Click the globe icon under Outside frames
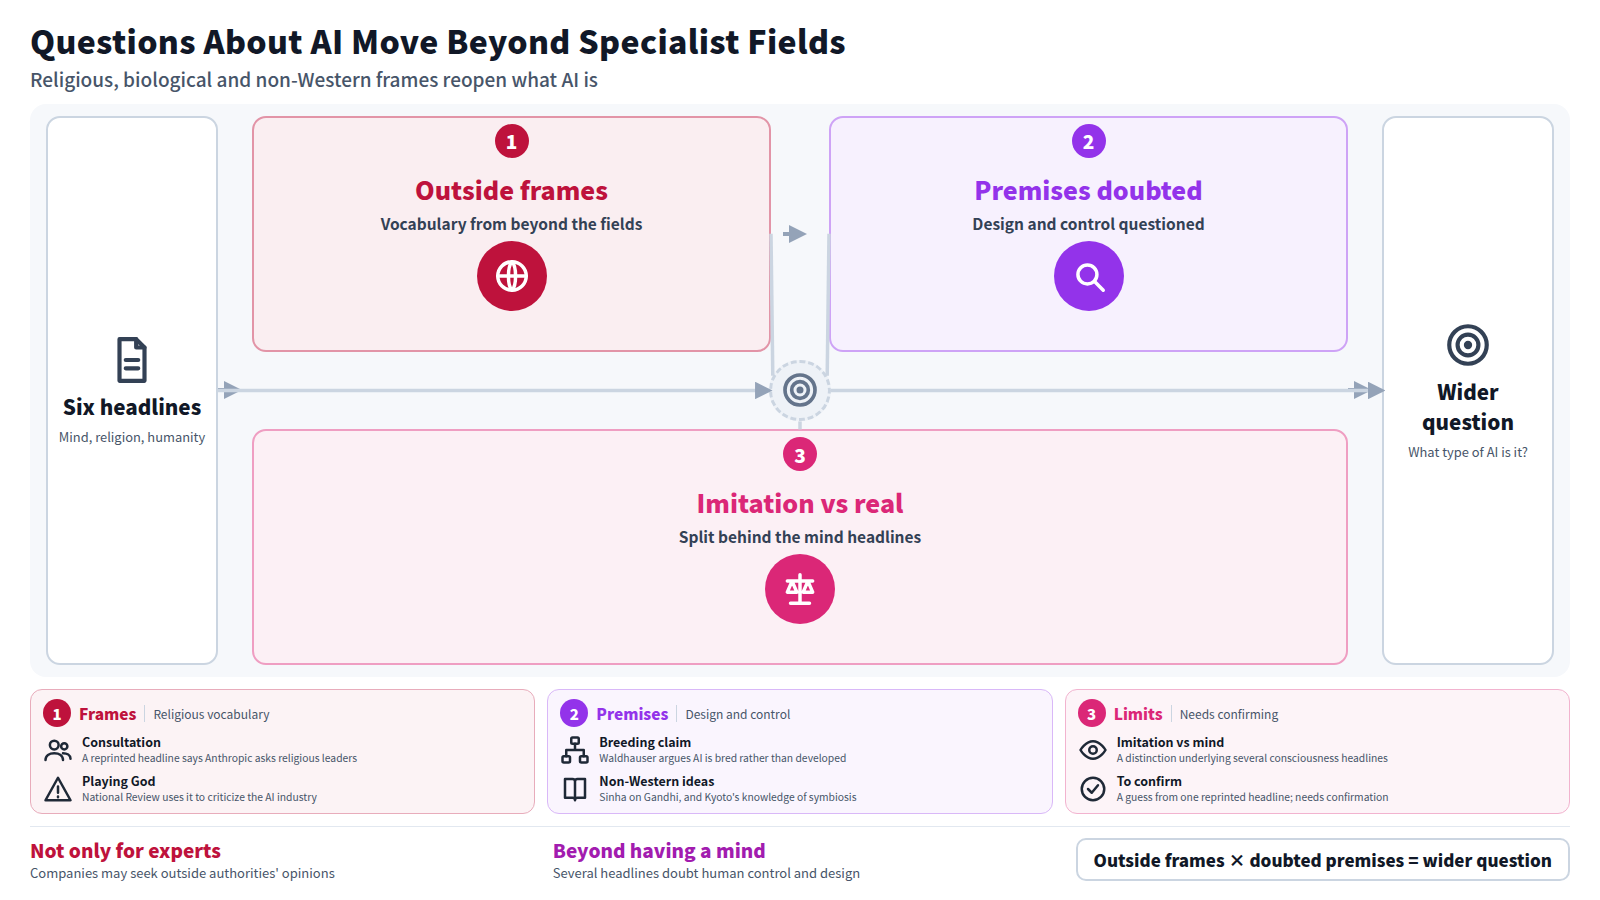This screenshot has height=900, width=1600. 512,276
